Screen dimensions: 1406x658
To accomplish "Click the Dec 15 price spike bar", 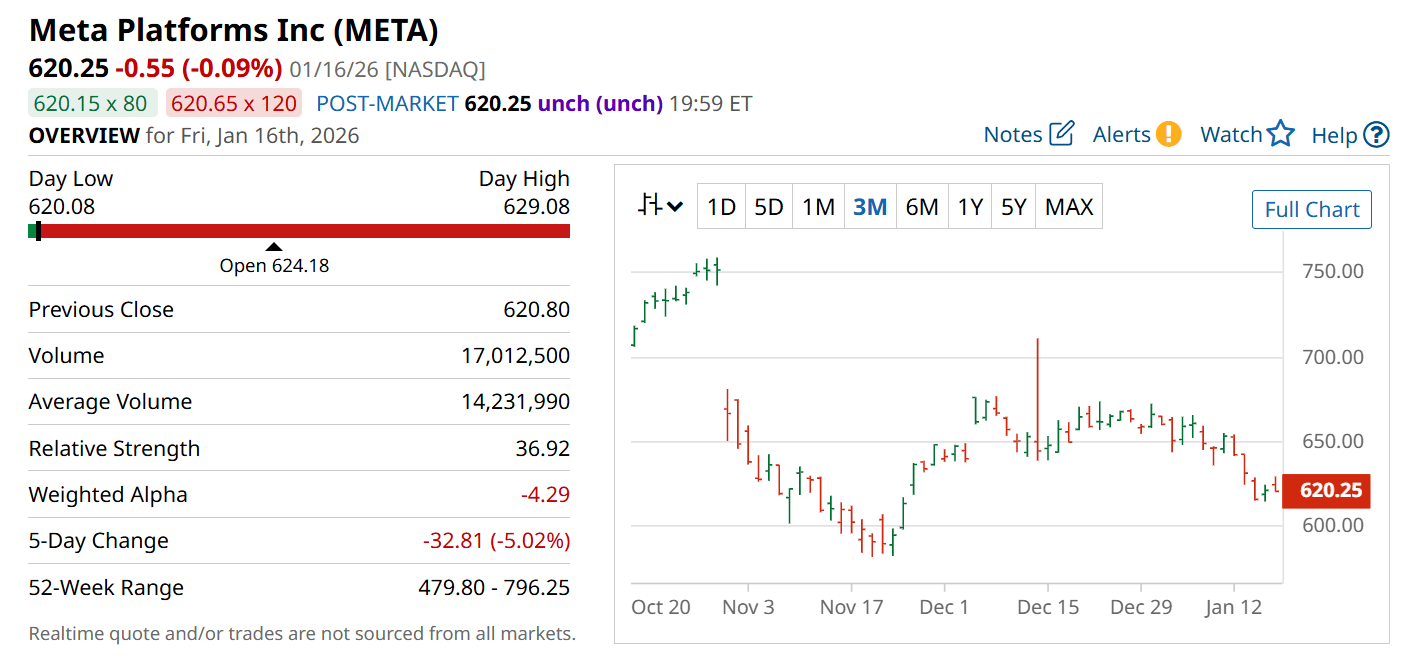I will (x=1038, y=390).
